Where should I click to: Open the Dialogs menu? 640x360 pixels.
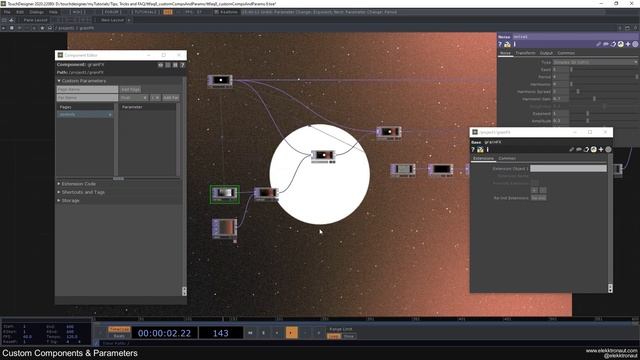tap(36, 12)
